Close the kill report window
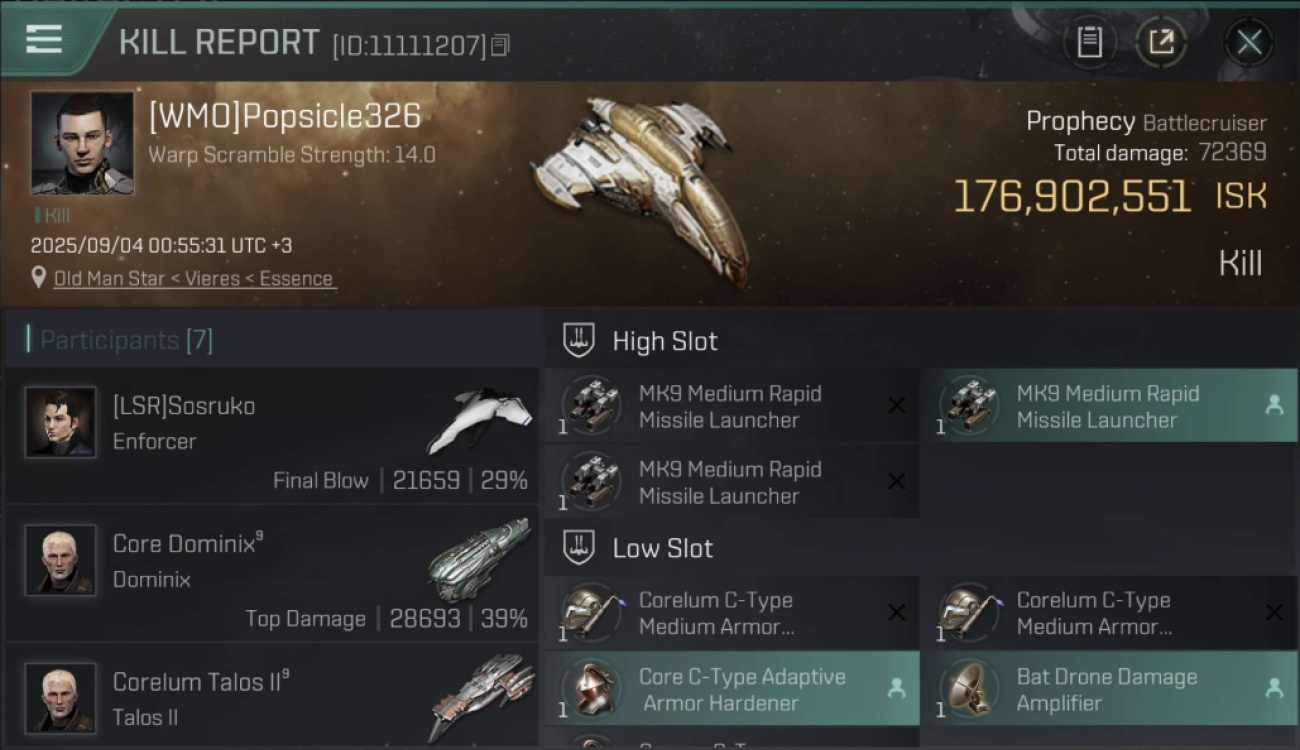Screen dimensions: 1300x750 pyautogui.click(x=1249, y=42)
